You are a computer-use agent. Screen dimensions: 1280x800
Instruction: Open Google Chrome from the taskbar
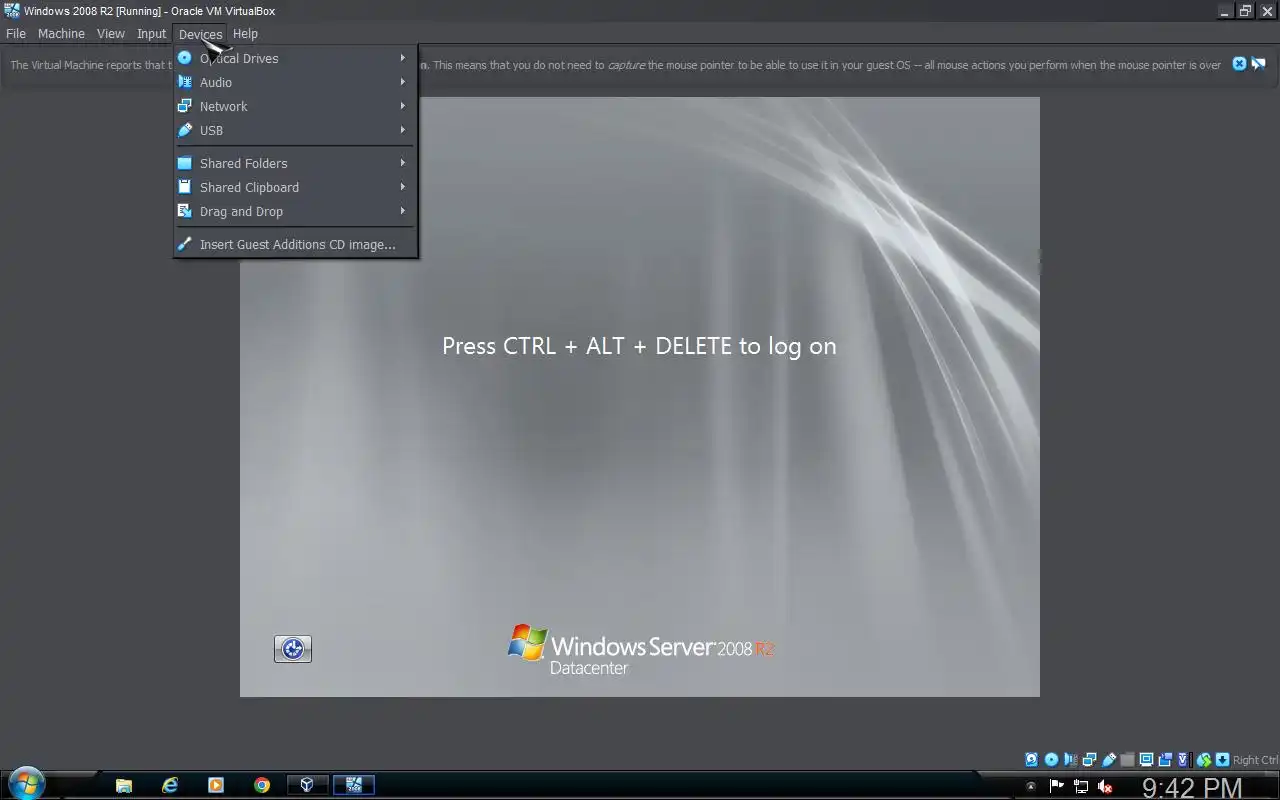262,785
